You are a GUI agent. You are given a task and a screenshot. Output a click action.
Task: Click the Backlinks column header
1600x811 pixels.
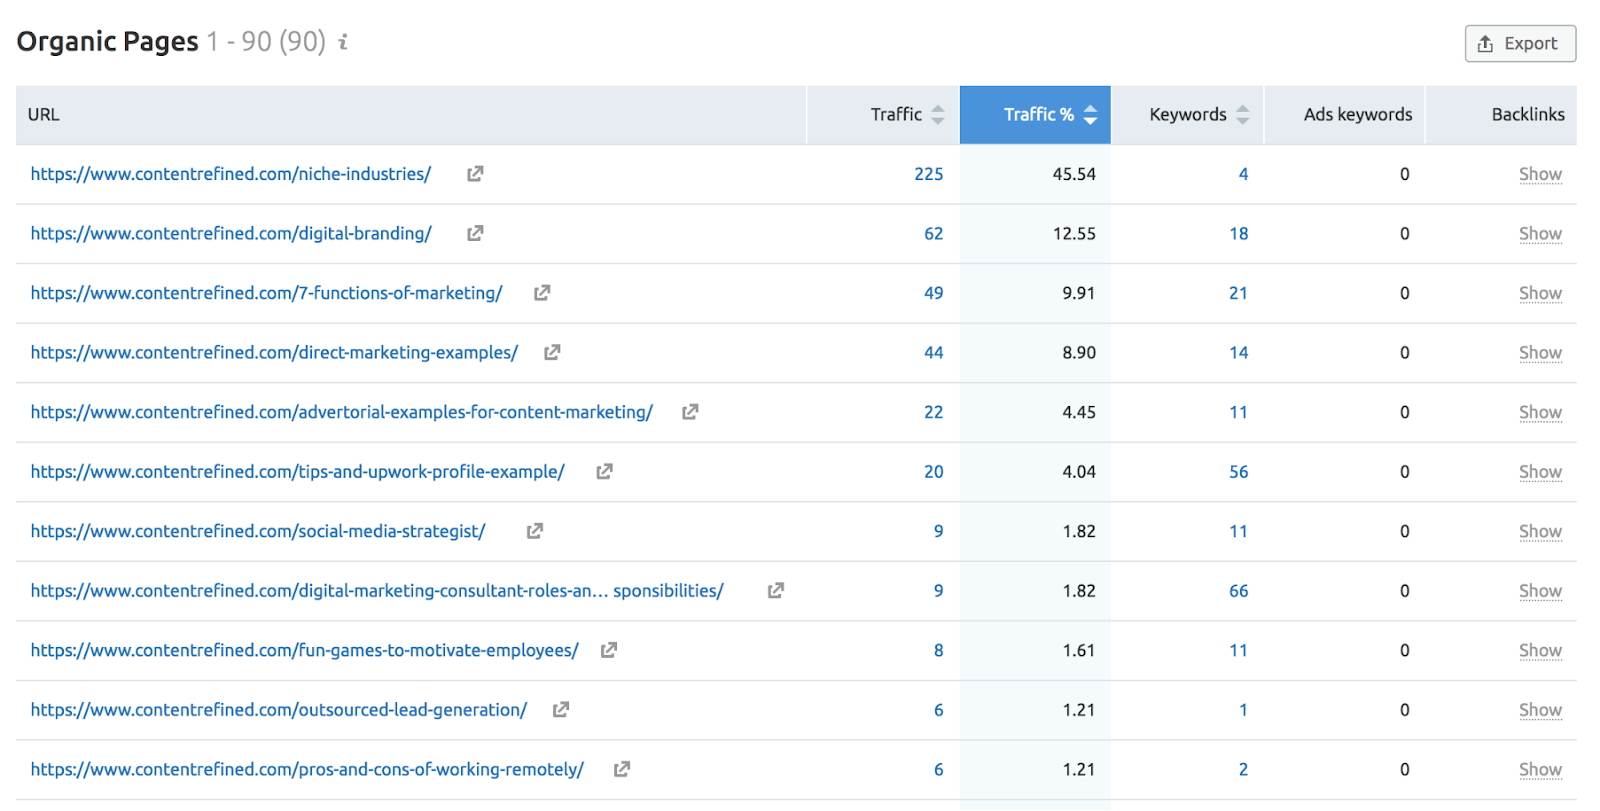1527,115
